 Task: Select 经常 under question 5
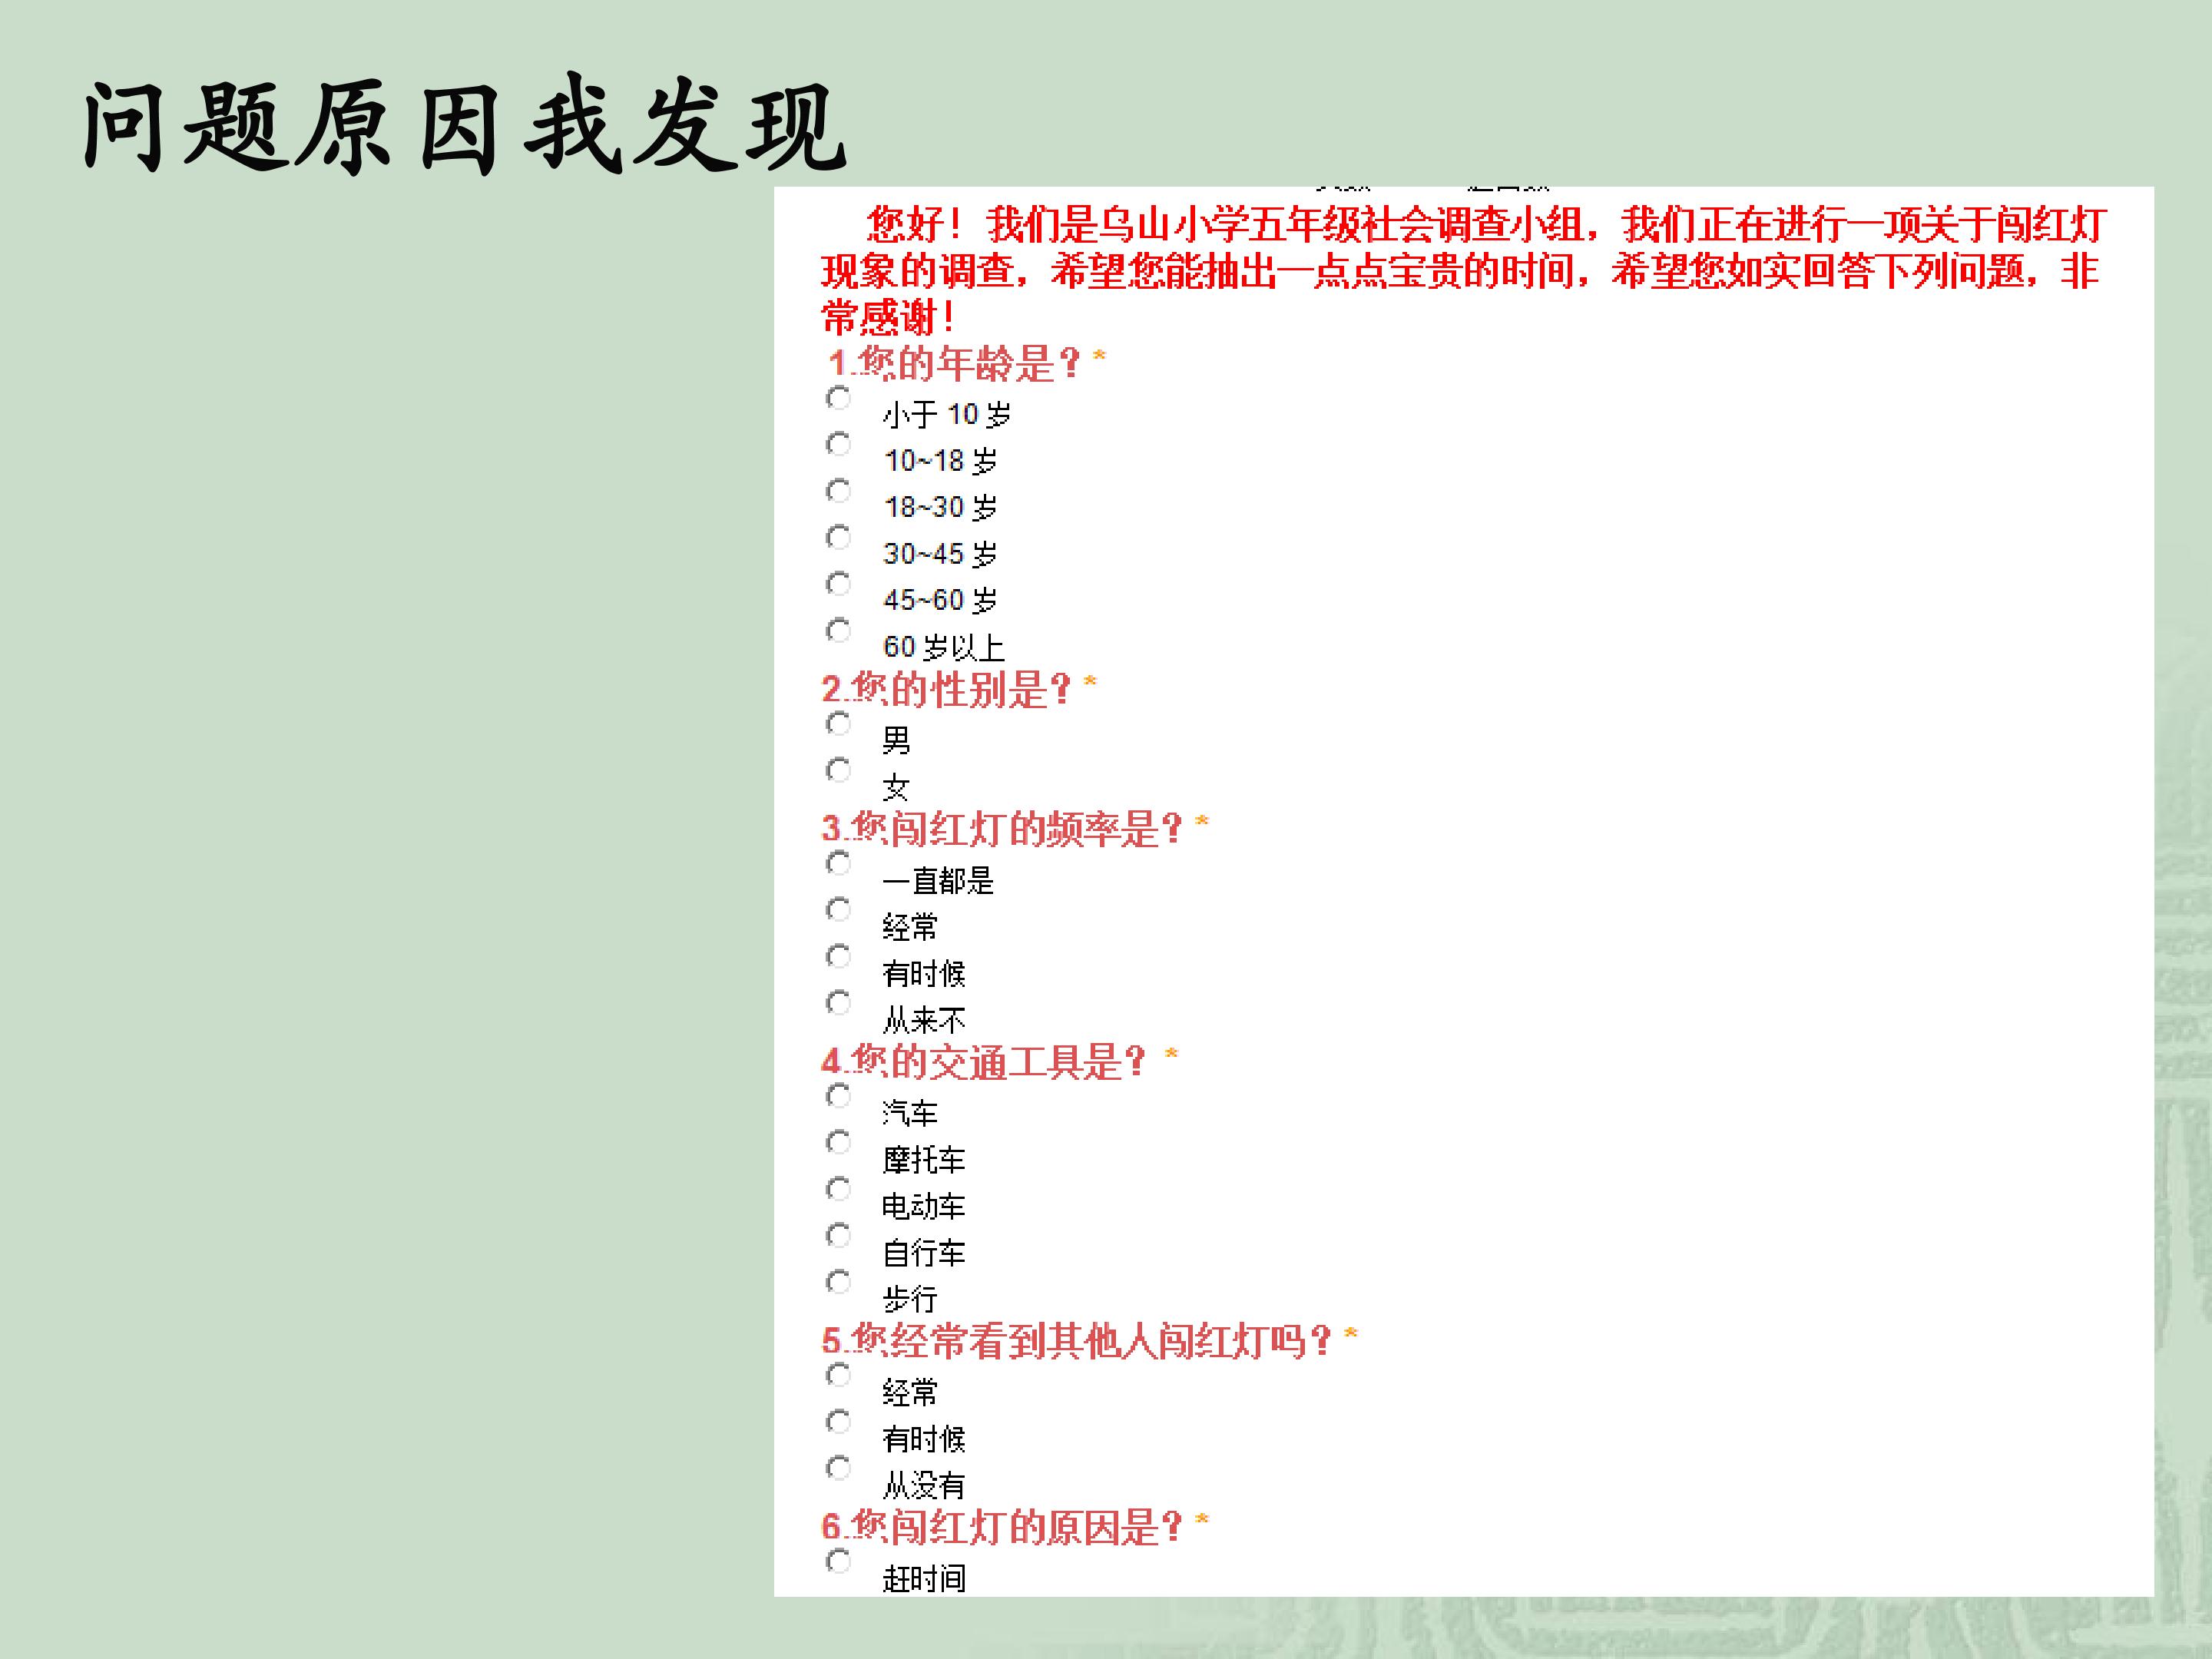pos(838,1375)
